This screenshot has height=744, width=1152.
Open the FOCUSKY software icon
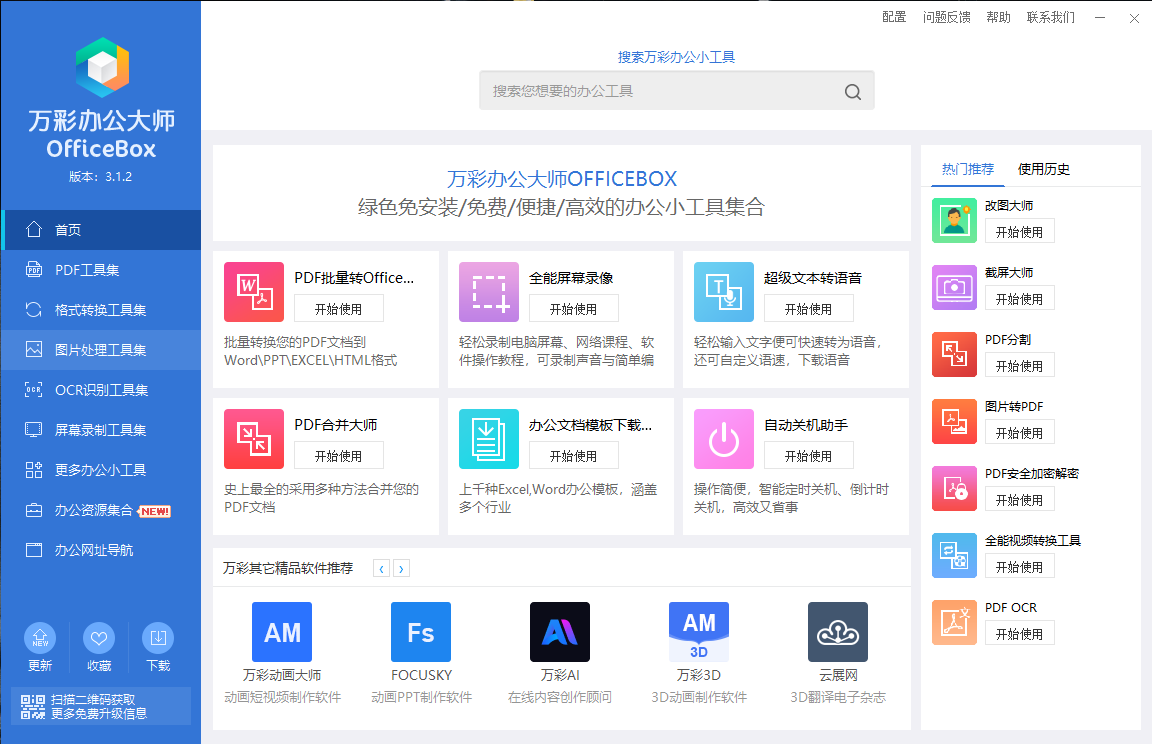[x=420, y=632]
